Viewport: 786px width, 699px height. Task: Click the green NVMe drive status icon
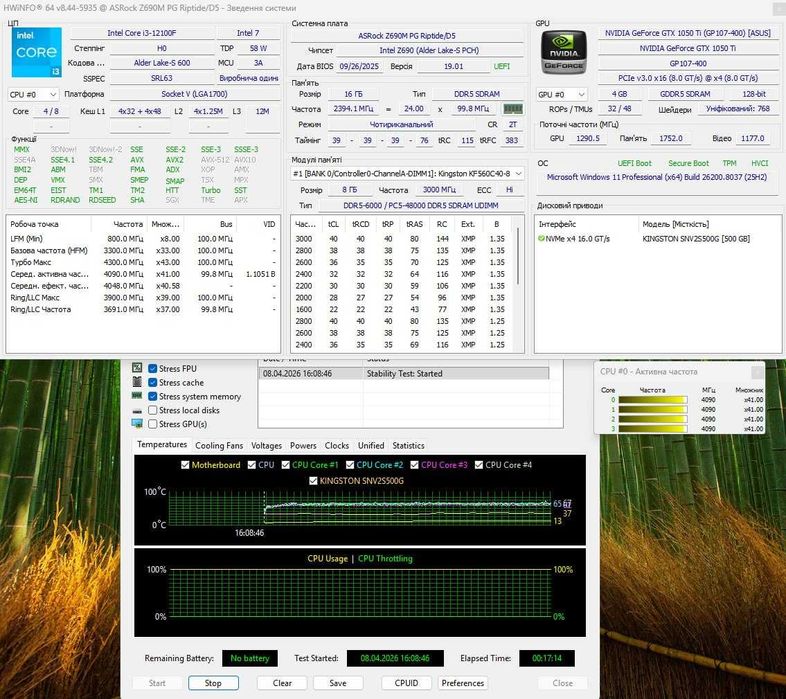click(541, 239)
